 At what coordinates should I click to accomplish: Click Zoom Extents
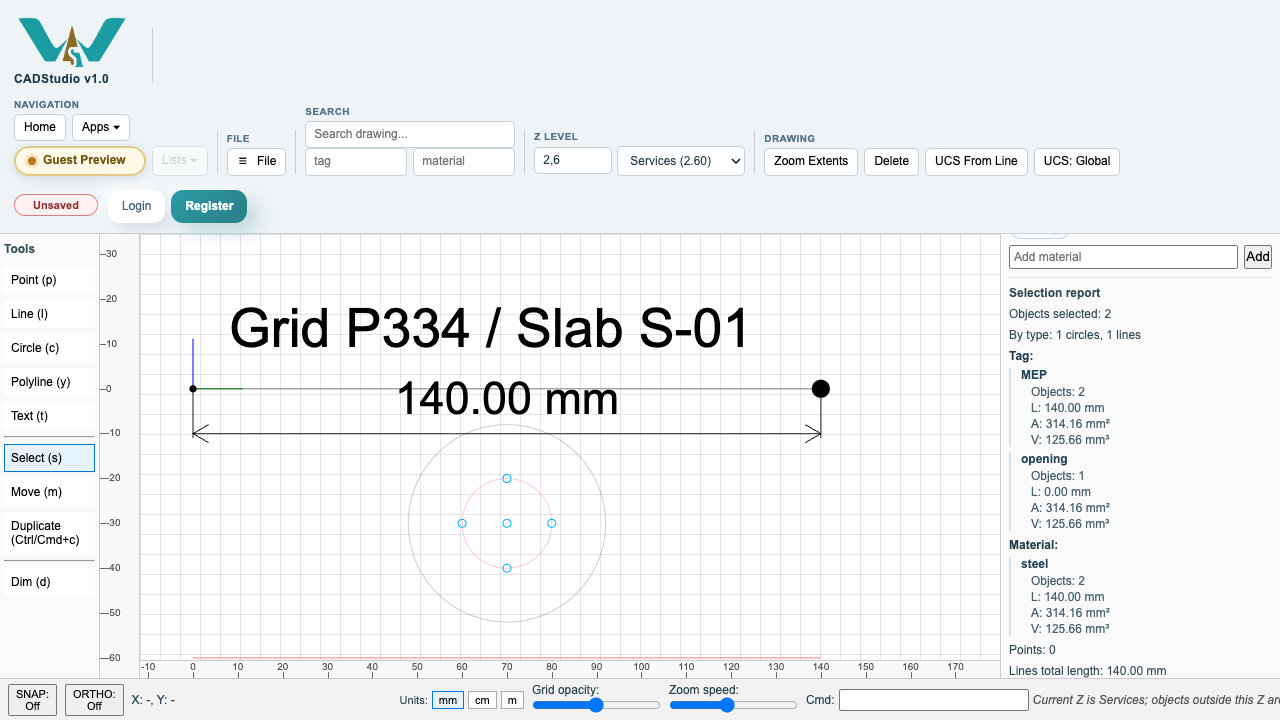[811, 161]
